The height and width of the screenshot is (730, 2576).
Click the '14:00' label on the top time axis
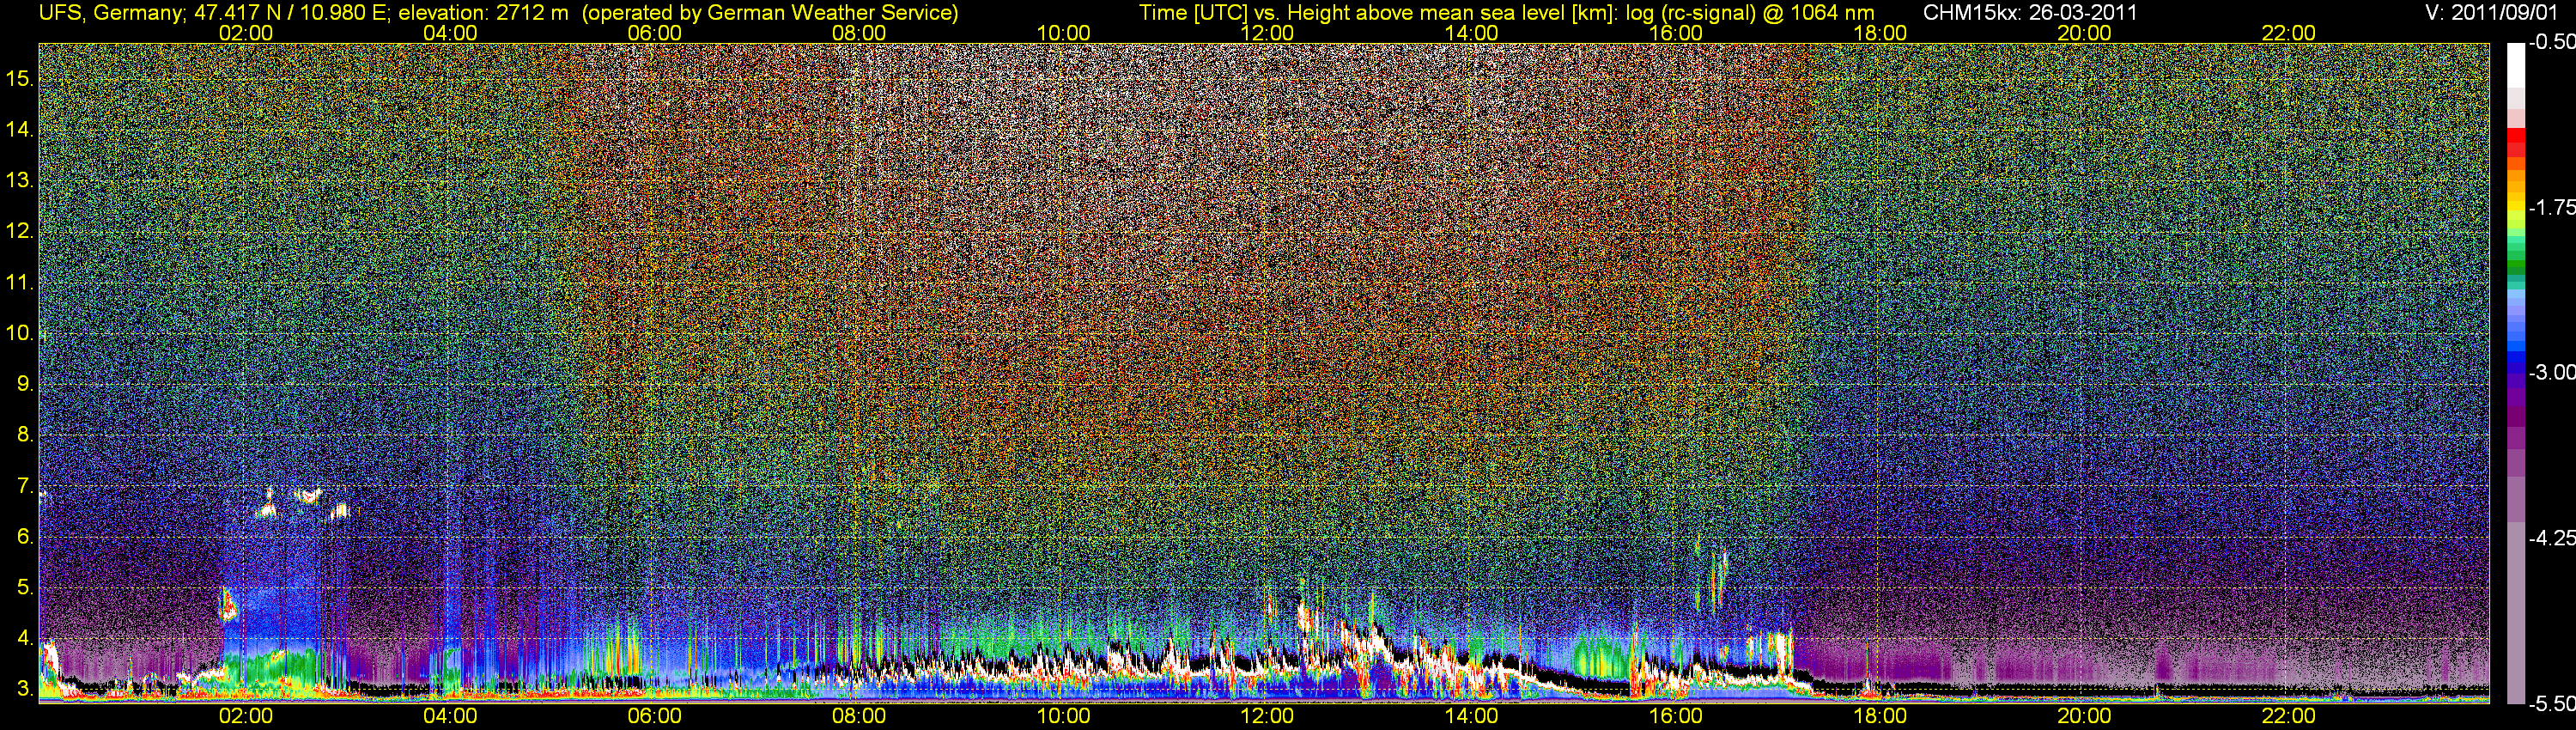pyautogui.click(x=1472, y=33)
